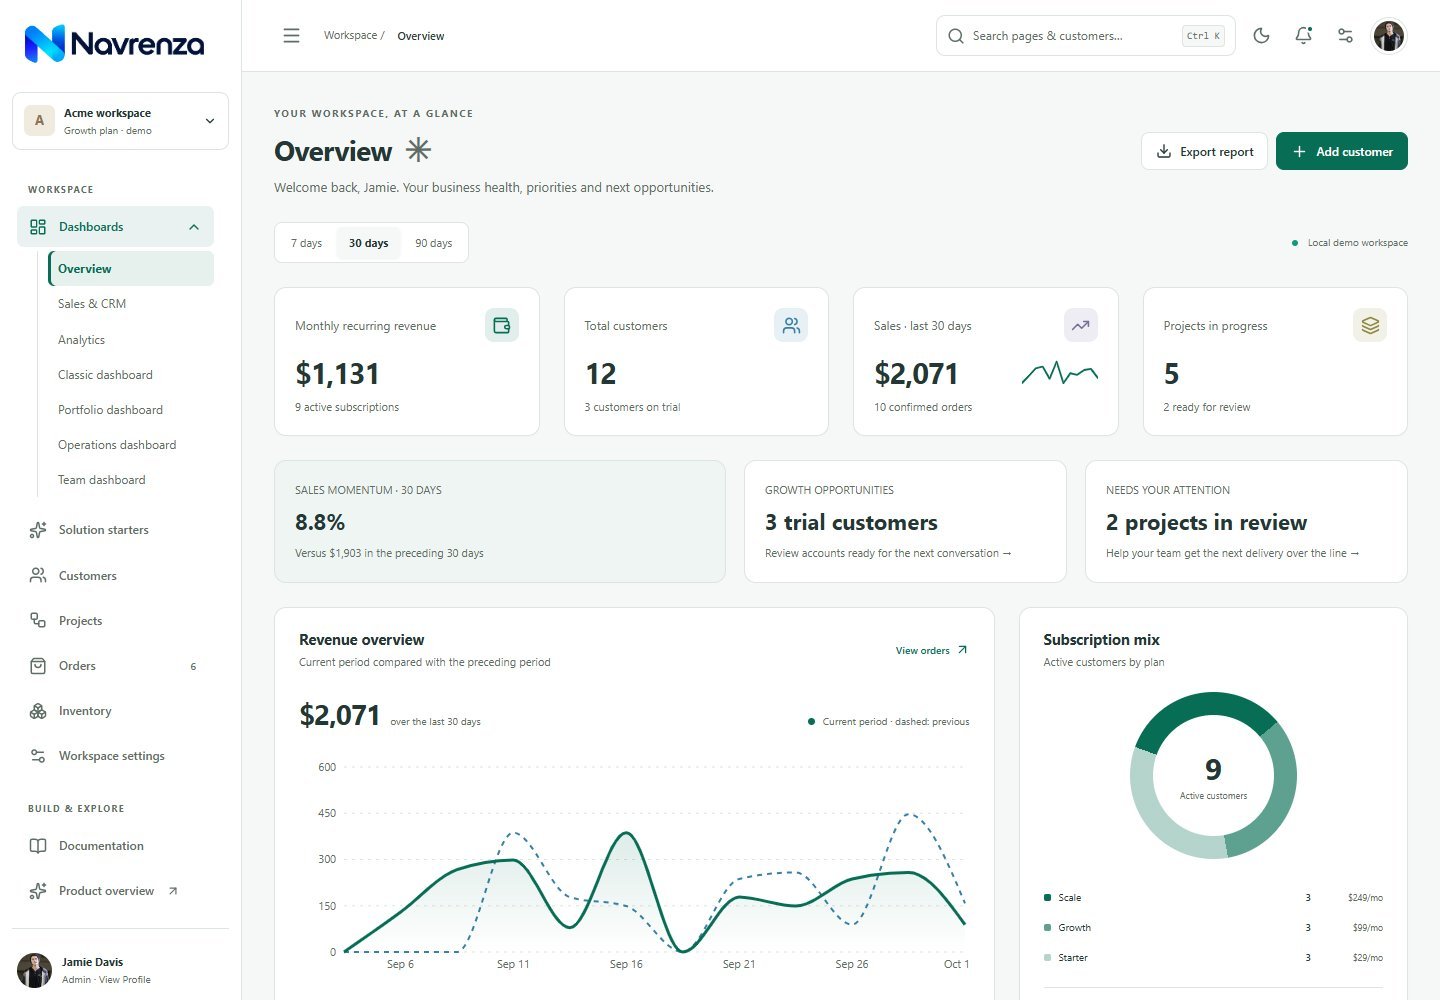Open Orders in the sidebar
The width and height of the screenshot is (1440, 1000).
click(x=115, y=666)
